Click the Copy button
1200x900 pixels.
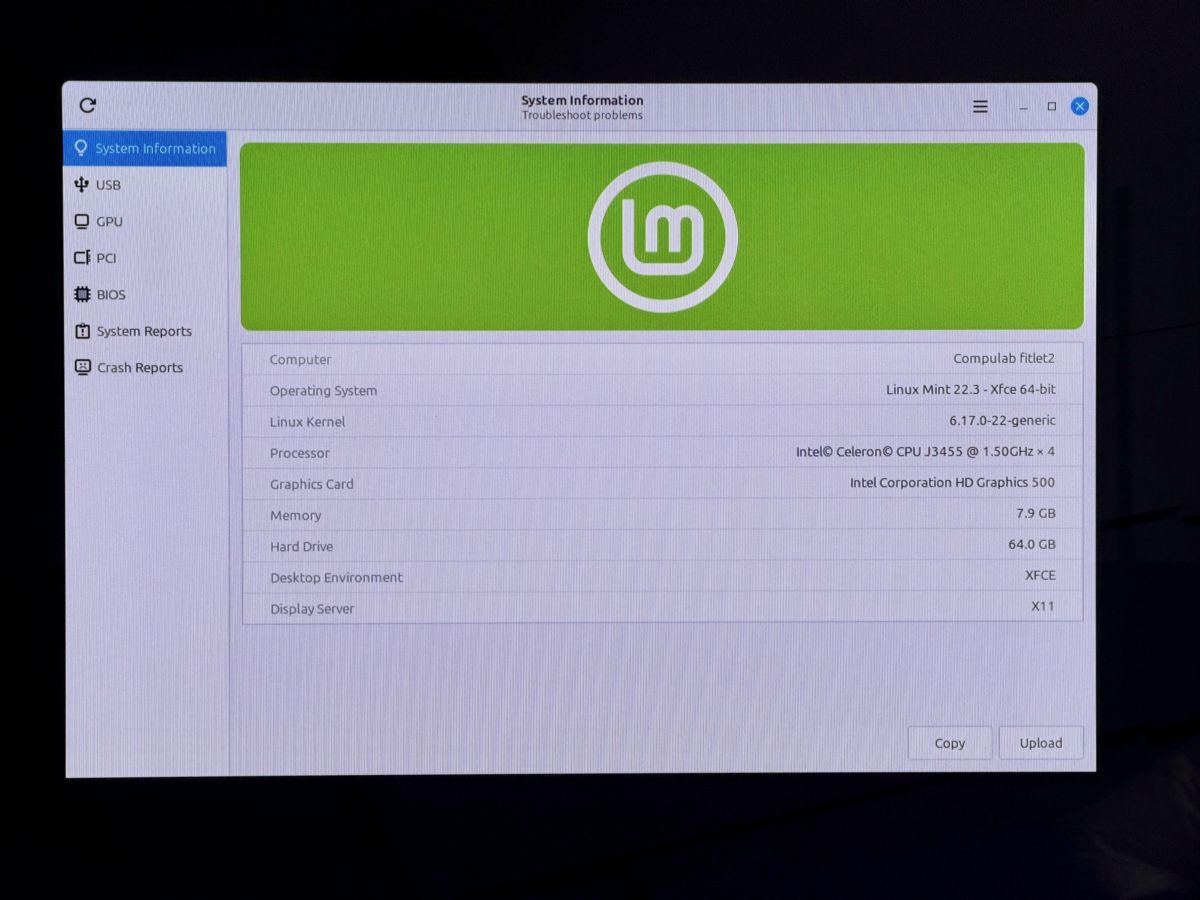(950, 743)
